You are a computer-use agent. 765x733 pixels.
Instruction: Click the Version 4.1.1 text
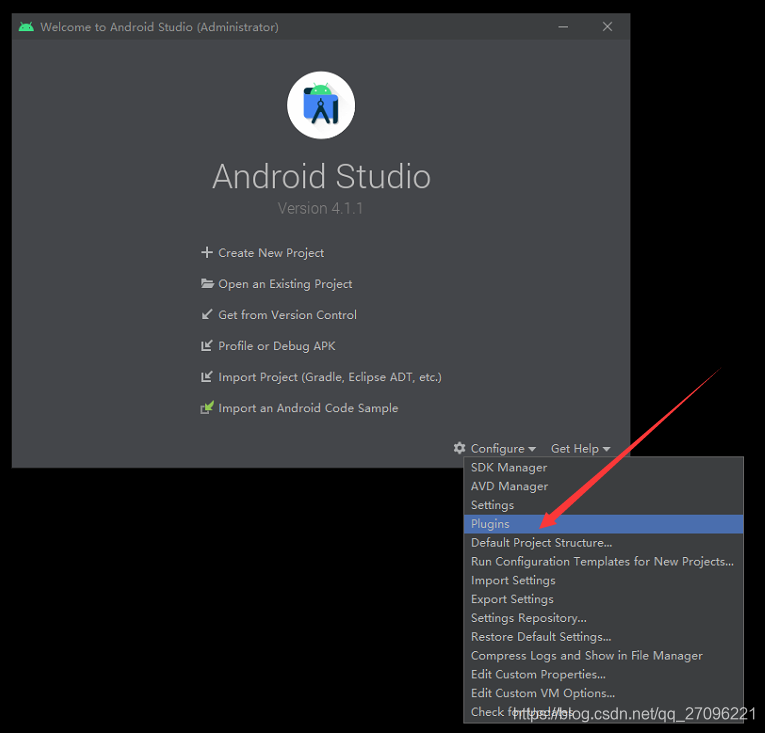click(320, 208)
